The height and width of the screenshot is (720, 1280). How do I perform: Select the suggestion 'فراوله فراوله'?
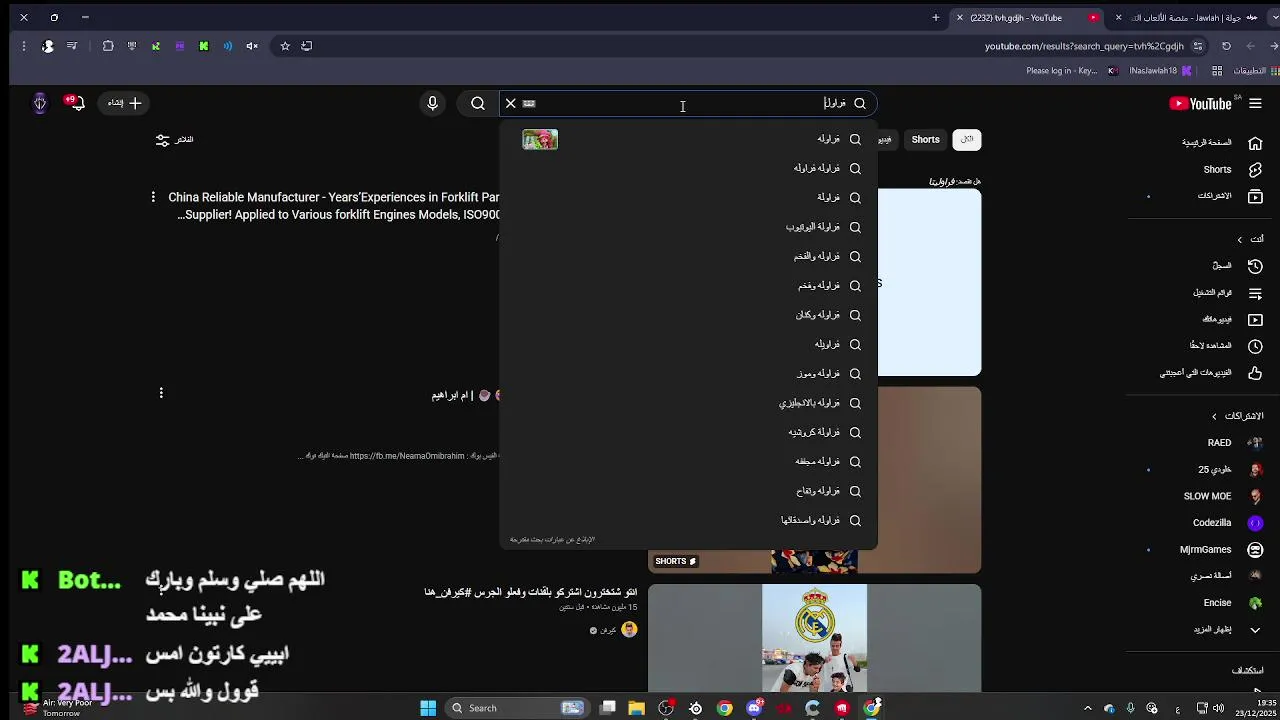point(688,168)
